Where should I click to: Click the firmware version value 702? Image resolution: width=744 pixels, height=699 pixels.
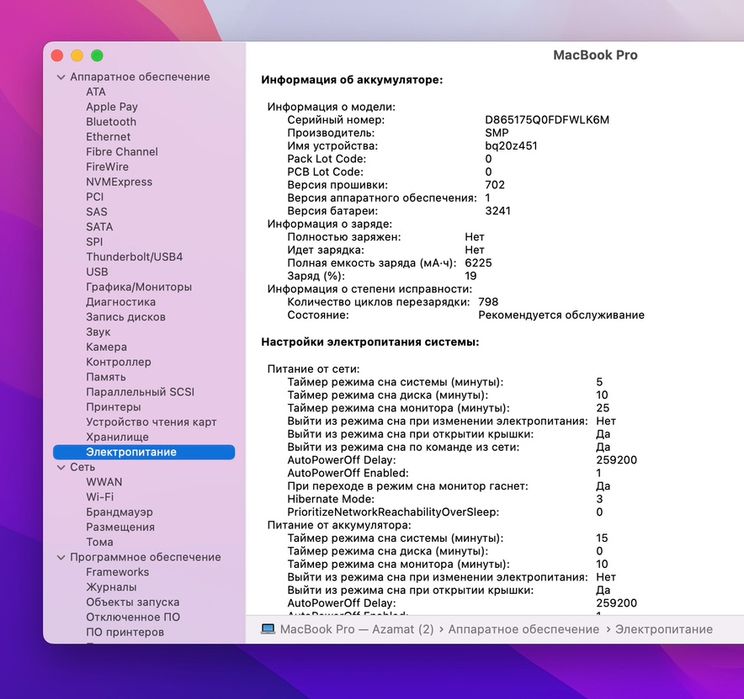(x=495, y=185)
